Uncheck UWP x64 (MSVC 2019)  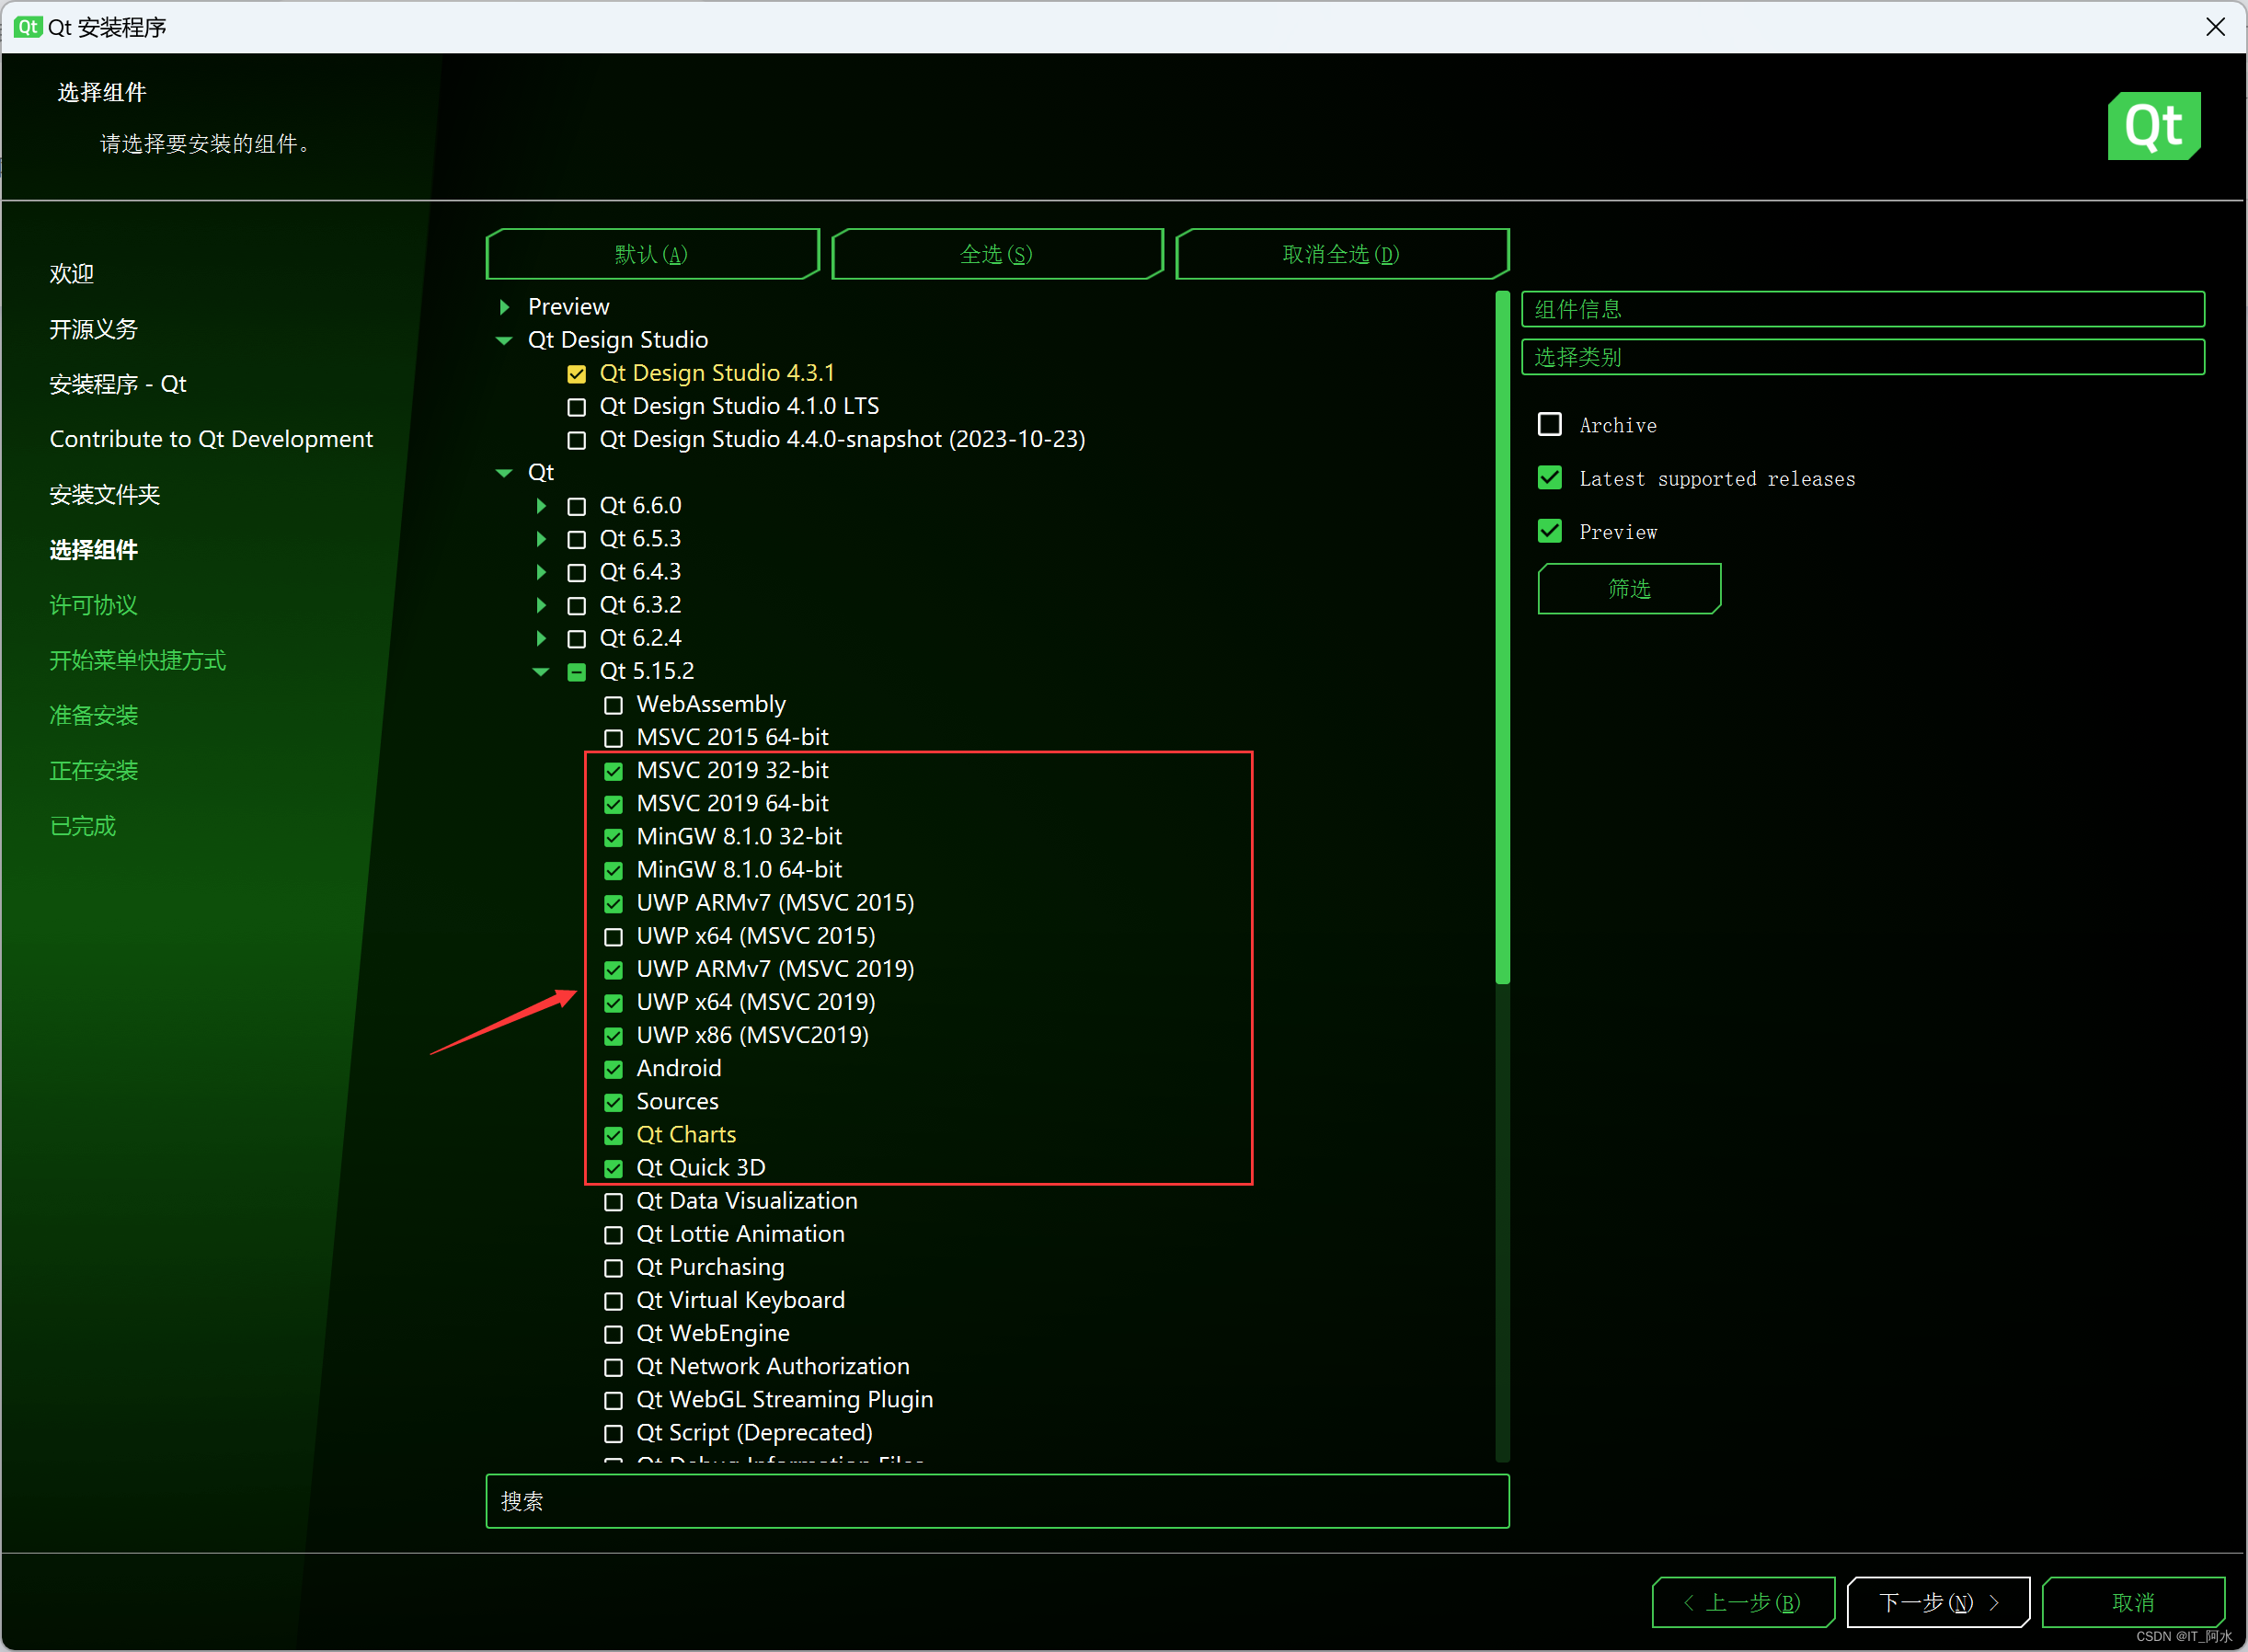pos(613,1003)
